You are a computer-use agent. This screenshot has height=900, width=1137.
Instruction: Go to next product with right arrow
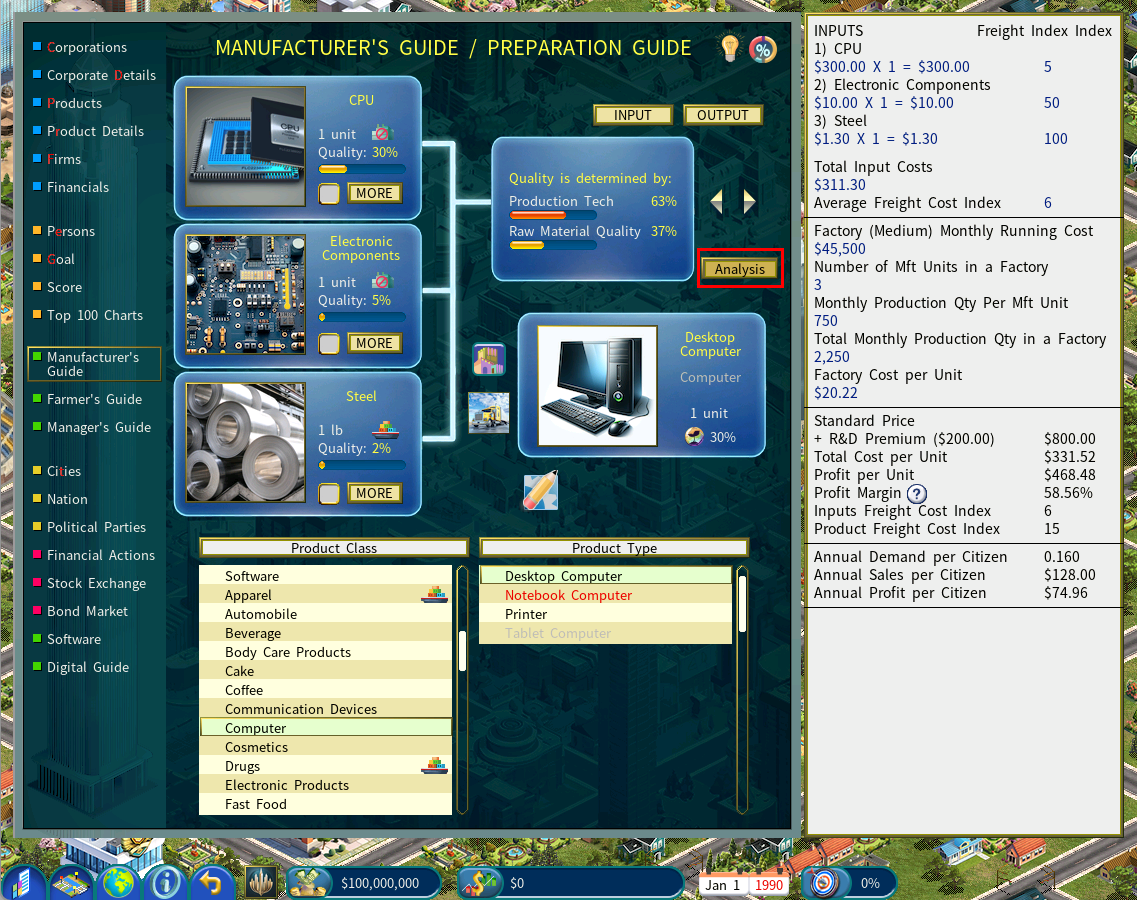pyautogui.click(x=749, y=202)
